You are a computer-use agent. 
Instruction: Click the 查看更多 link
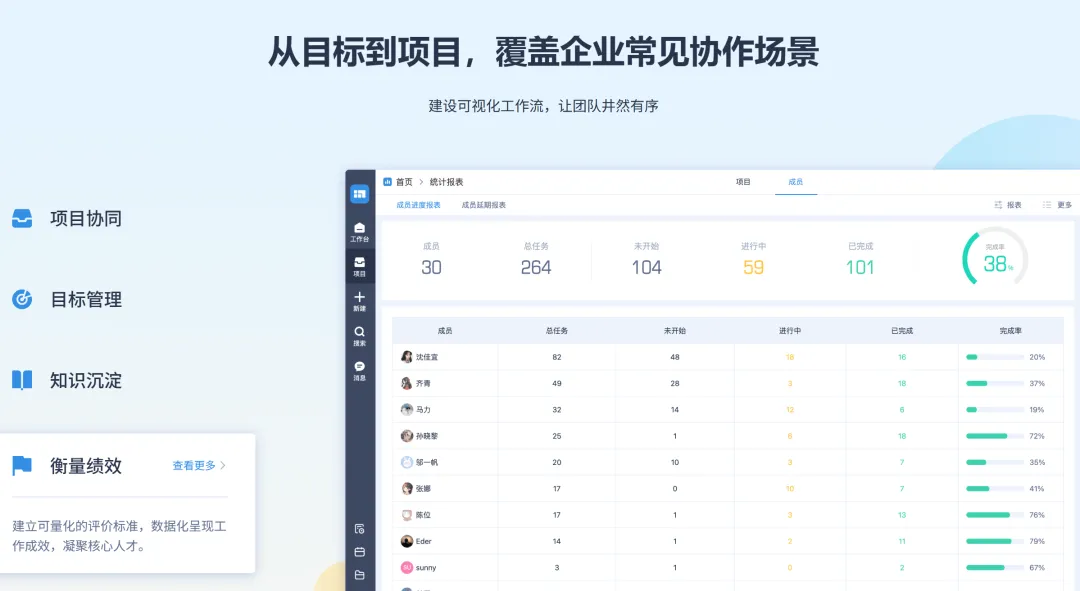click(x=194, y=466)
